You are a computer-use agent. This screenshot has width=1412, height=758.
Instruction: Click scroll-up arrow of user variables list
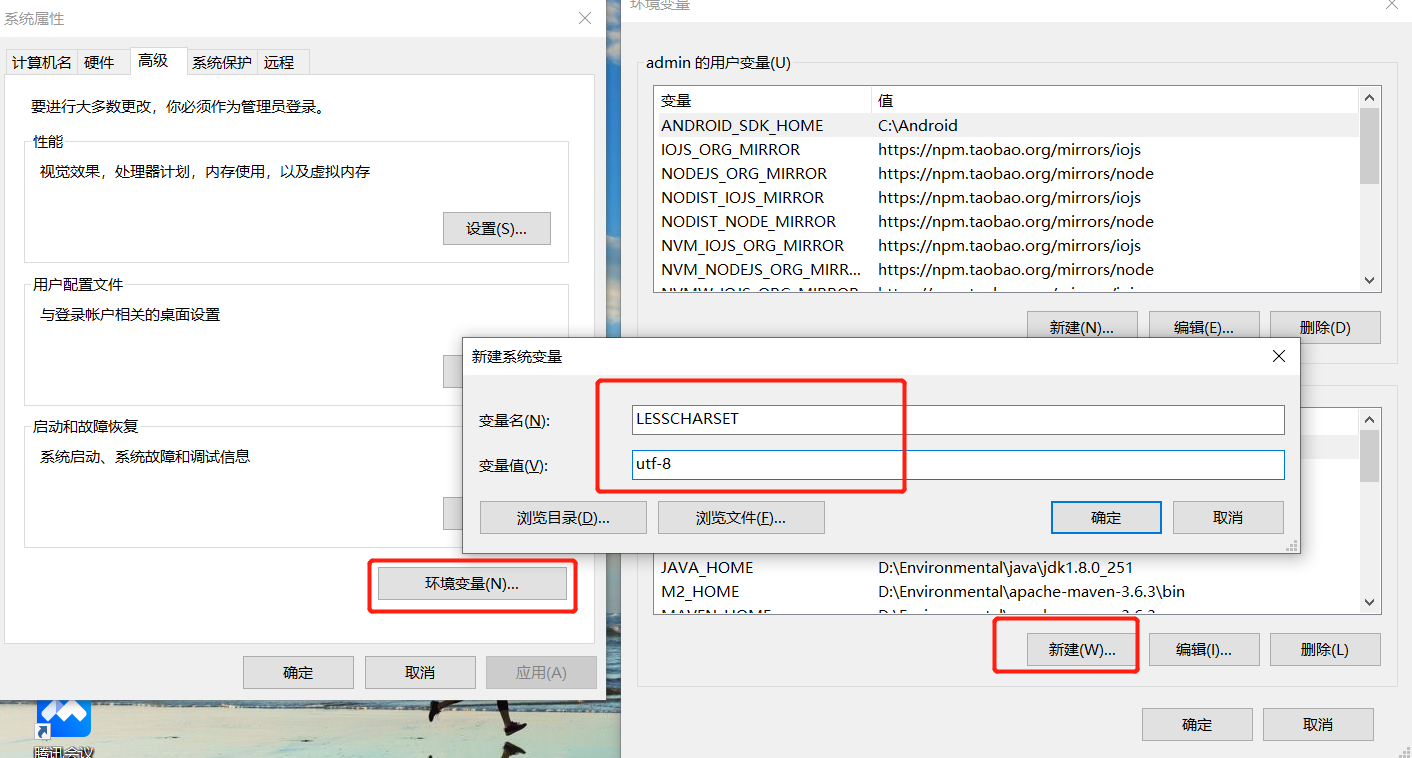[x=1370, y=97]
